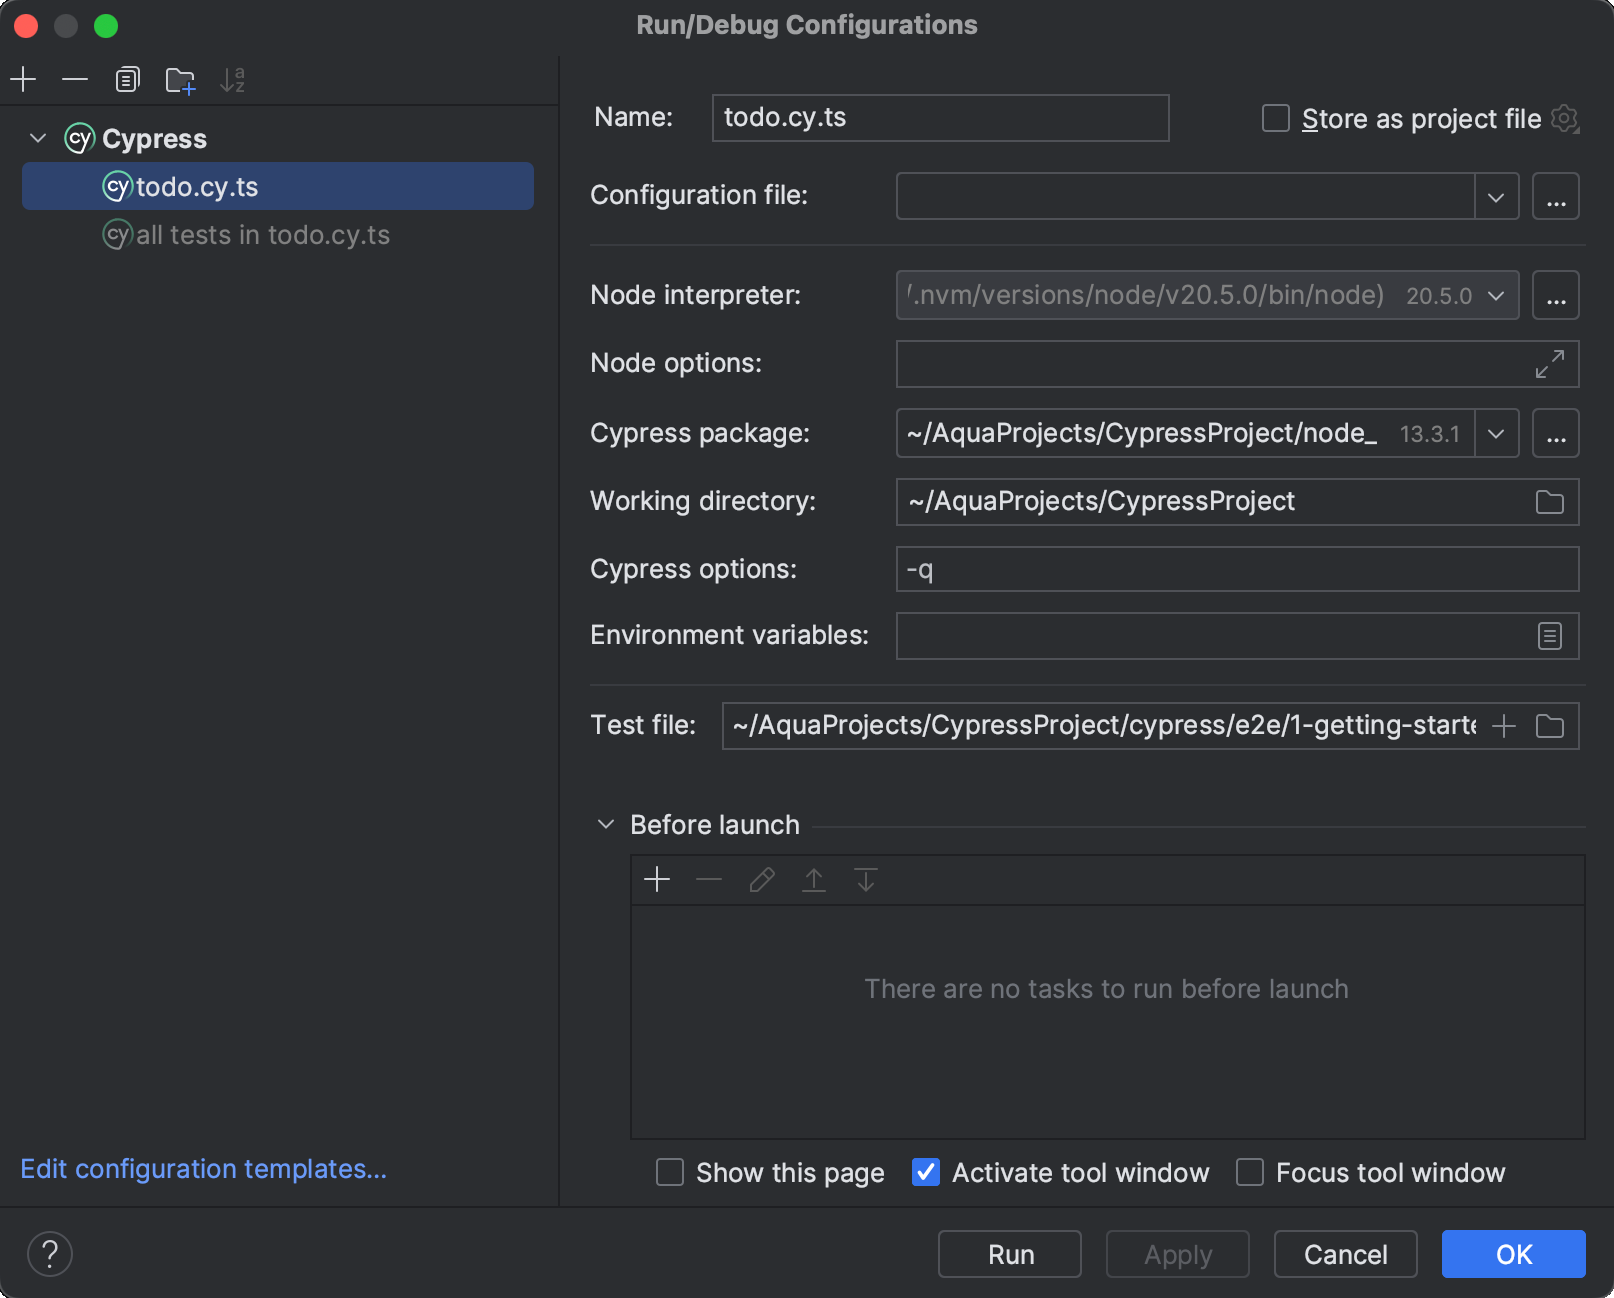Image resolution: width=1614 pixels, height=1298 pixels.
Task: Collapse the Cypress configuration group
Action: [38, 138]
